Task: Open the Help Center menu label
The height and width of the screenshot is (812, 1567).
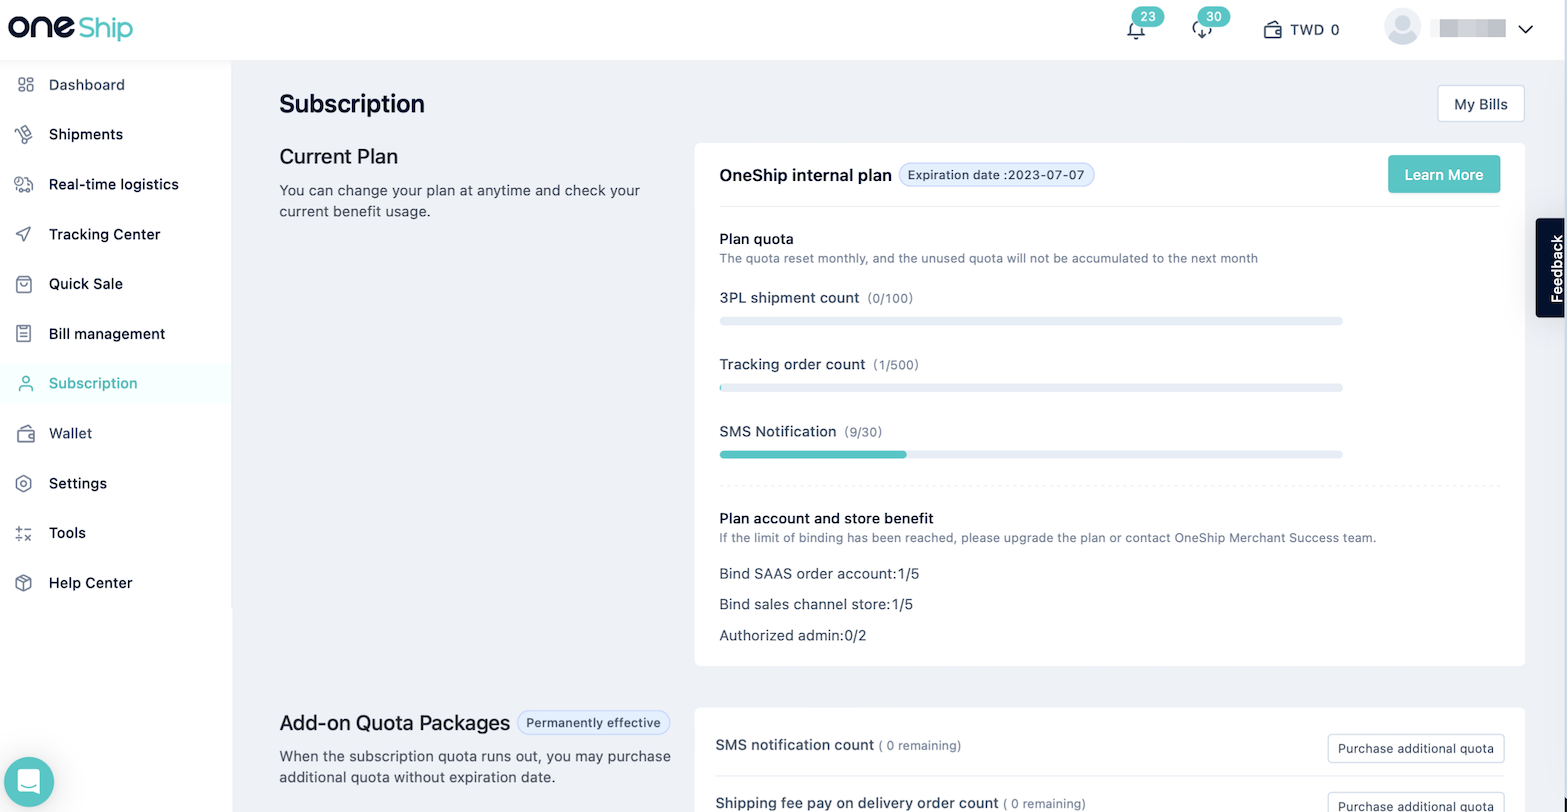Action: pyautogui.click(x=90, y=583)
